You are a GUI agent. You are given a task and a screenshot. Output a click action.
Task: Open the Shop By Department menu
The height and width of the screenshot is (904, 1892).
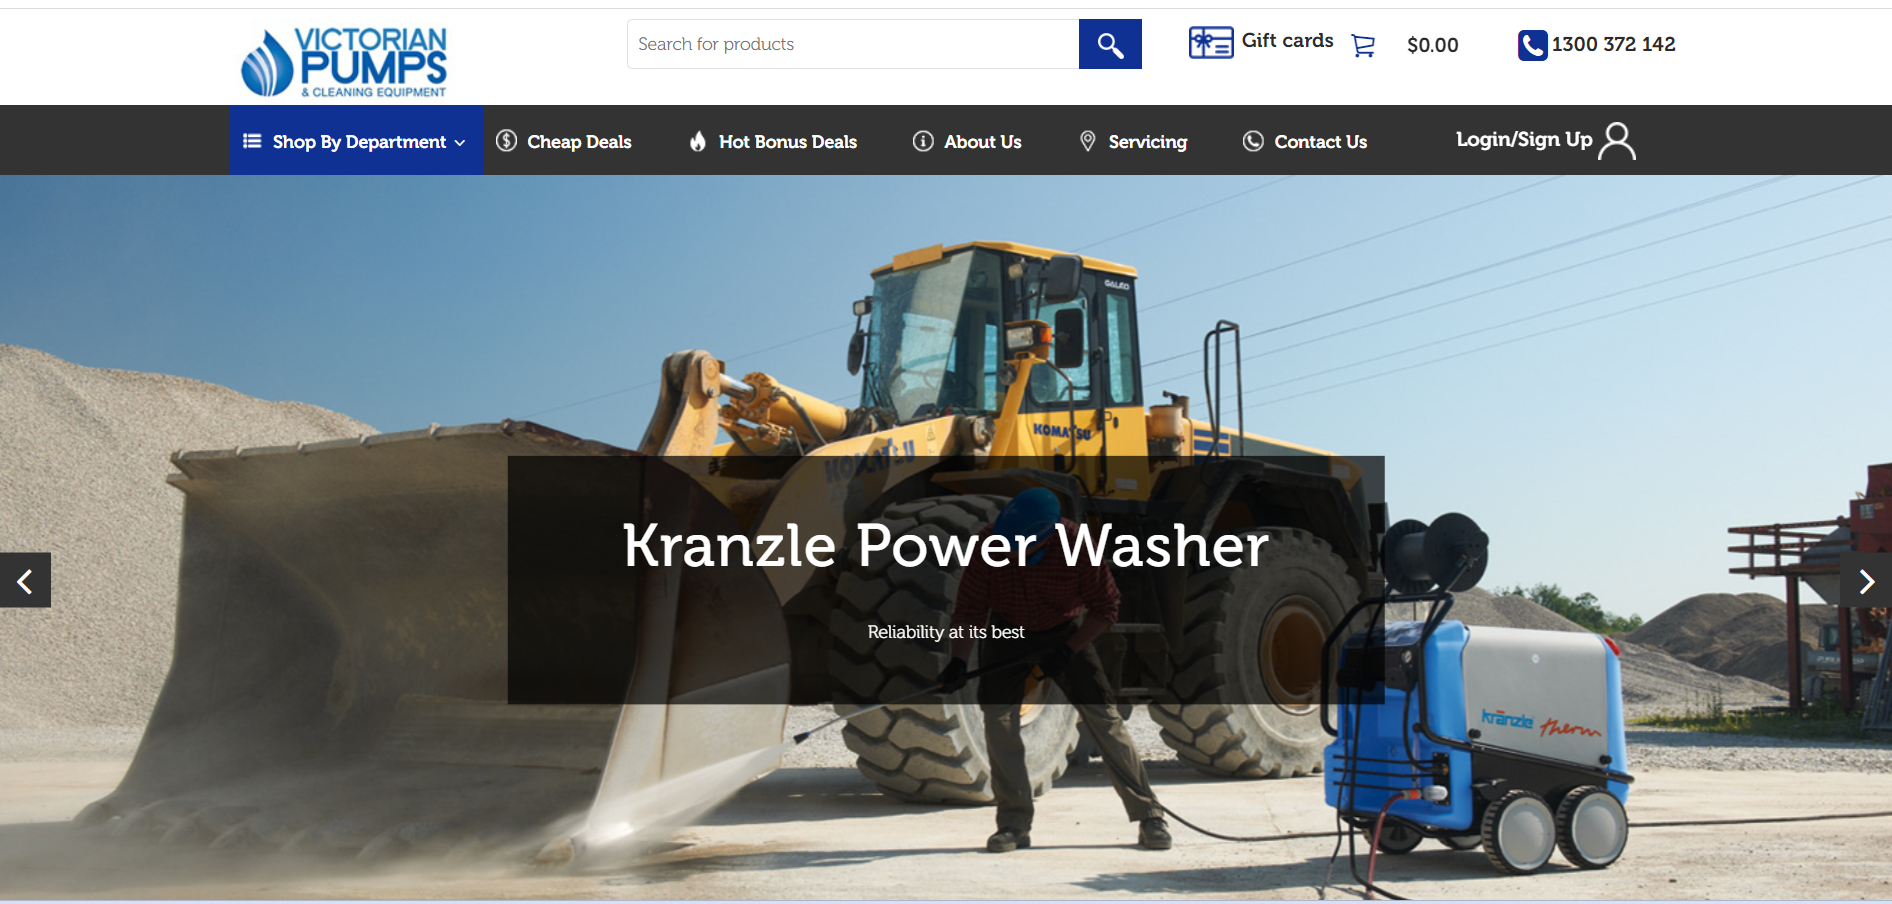tap(356, 140)
